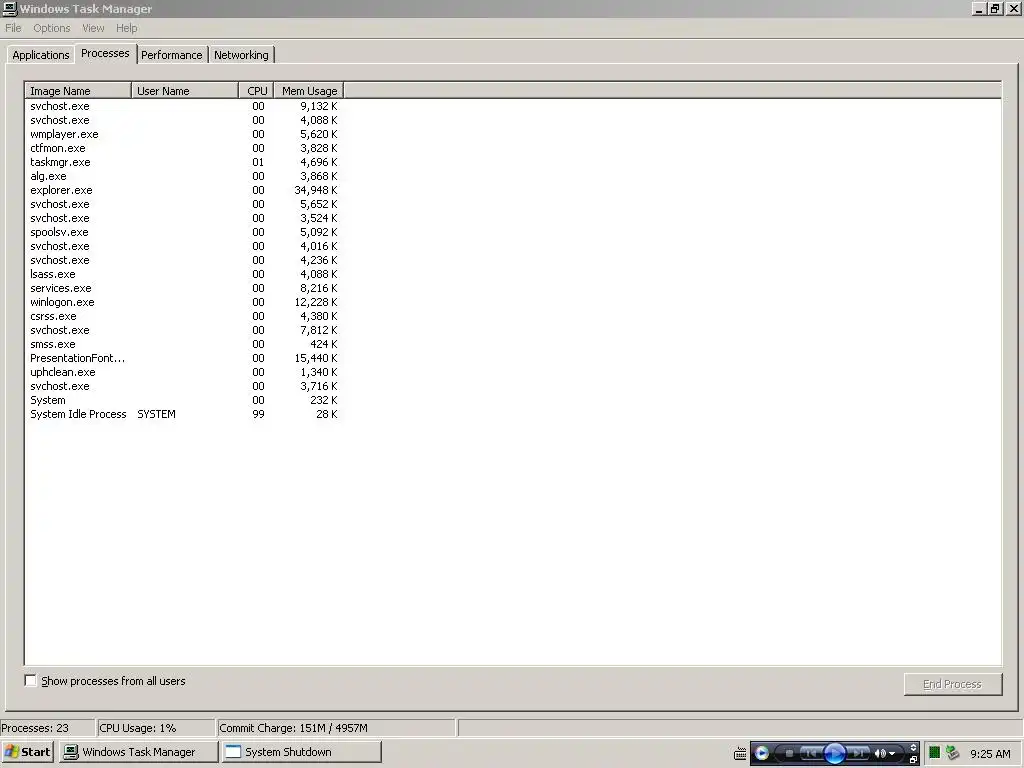Switch to the Performance tab

(172, 55)
